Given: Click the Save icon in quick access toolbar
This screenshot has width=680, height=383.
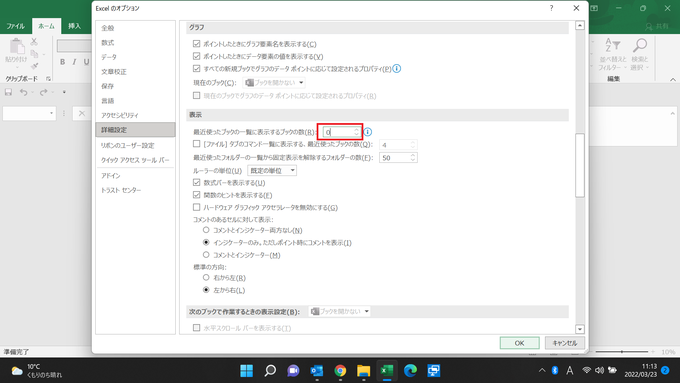Looking at the screenshot, I should pyautogui.click(x=8, y=92).
